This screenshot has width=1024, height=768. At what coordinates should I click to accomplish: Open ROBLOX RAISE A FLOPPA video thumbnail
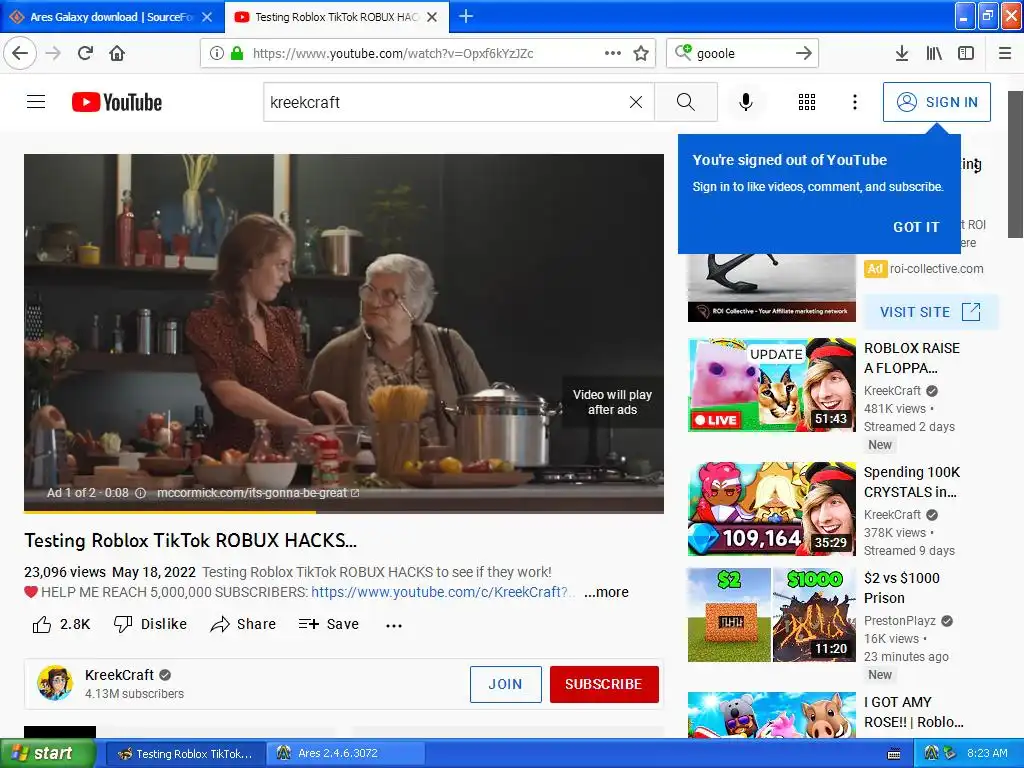click(771, 385)
